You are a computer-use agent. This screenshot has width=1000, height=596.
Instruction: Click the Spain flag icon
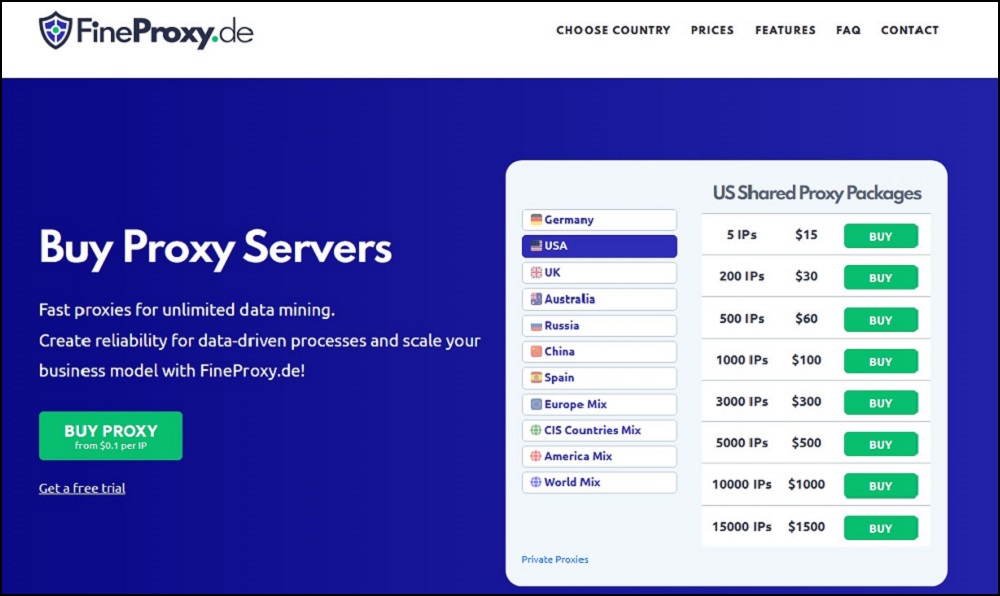pos(536,377)
